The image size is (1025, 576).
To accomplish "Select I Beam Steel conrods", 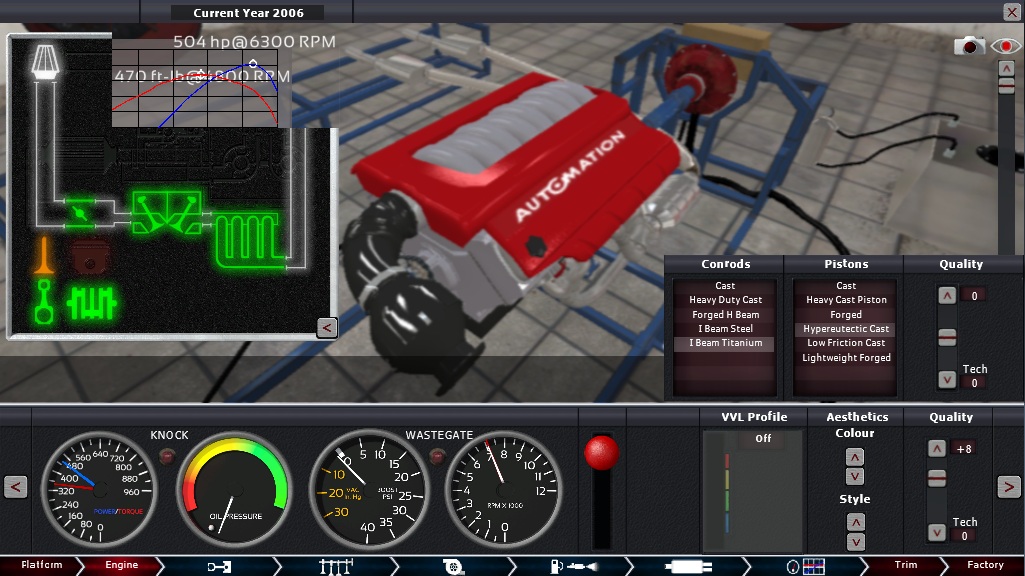I will pyautogui.click(x=725, y=329).
